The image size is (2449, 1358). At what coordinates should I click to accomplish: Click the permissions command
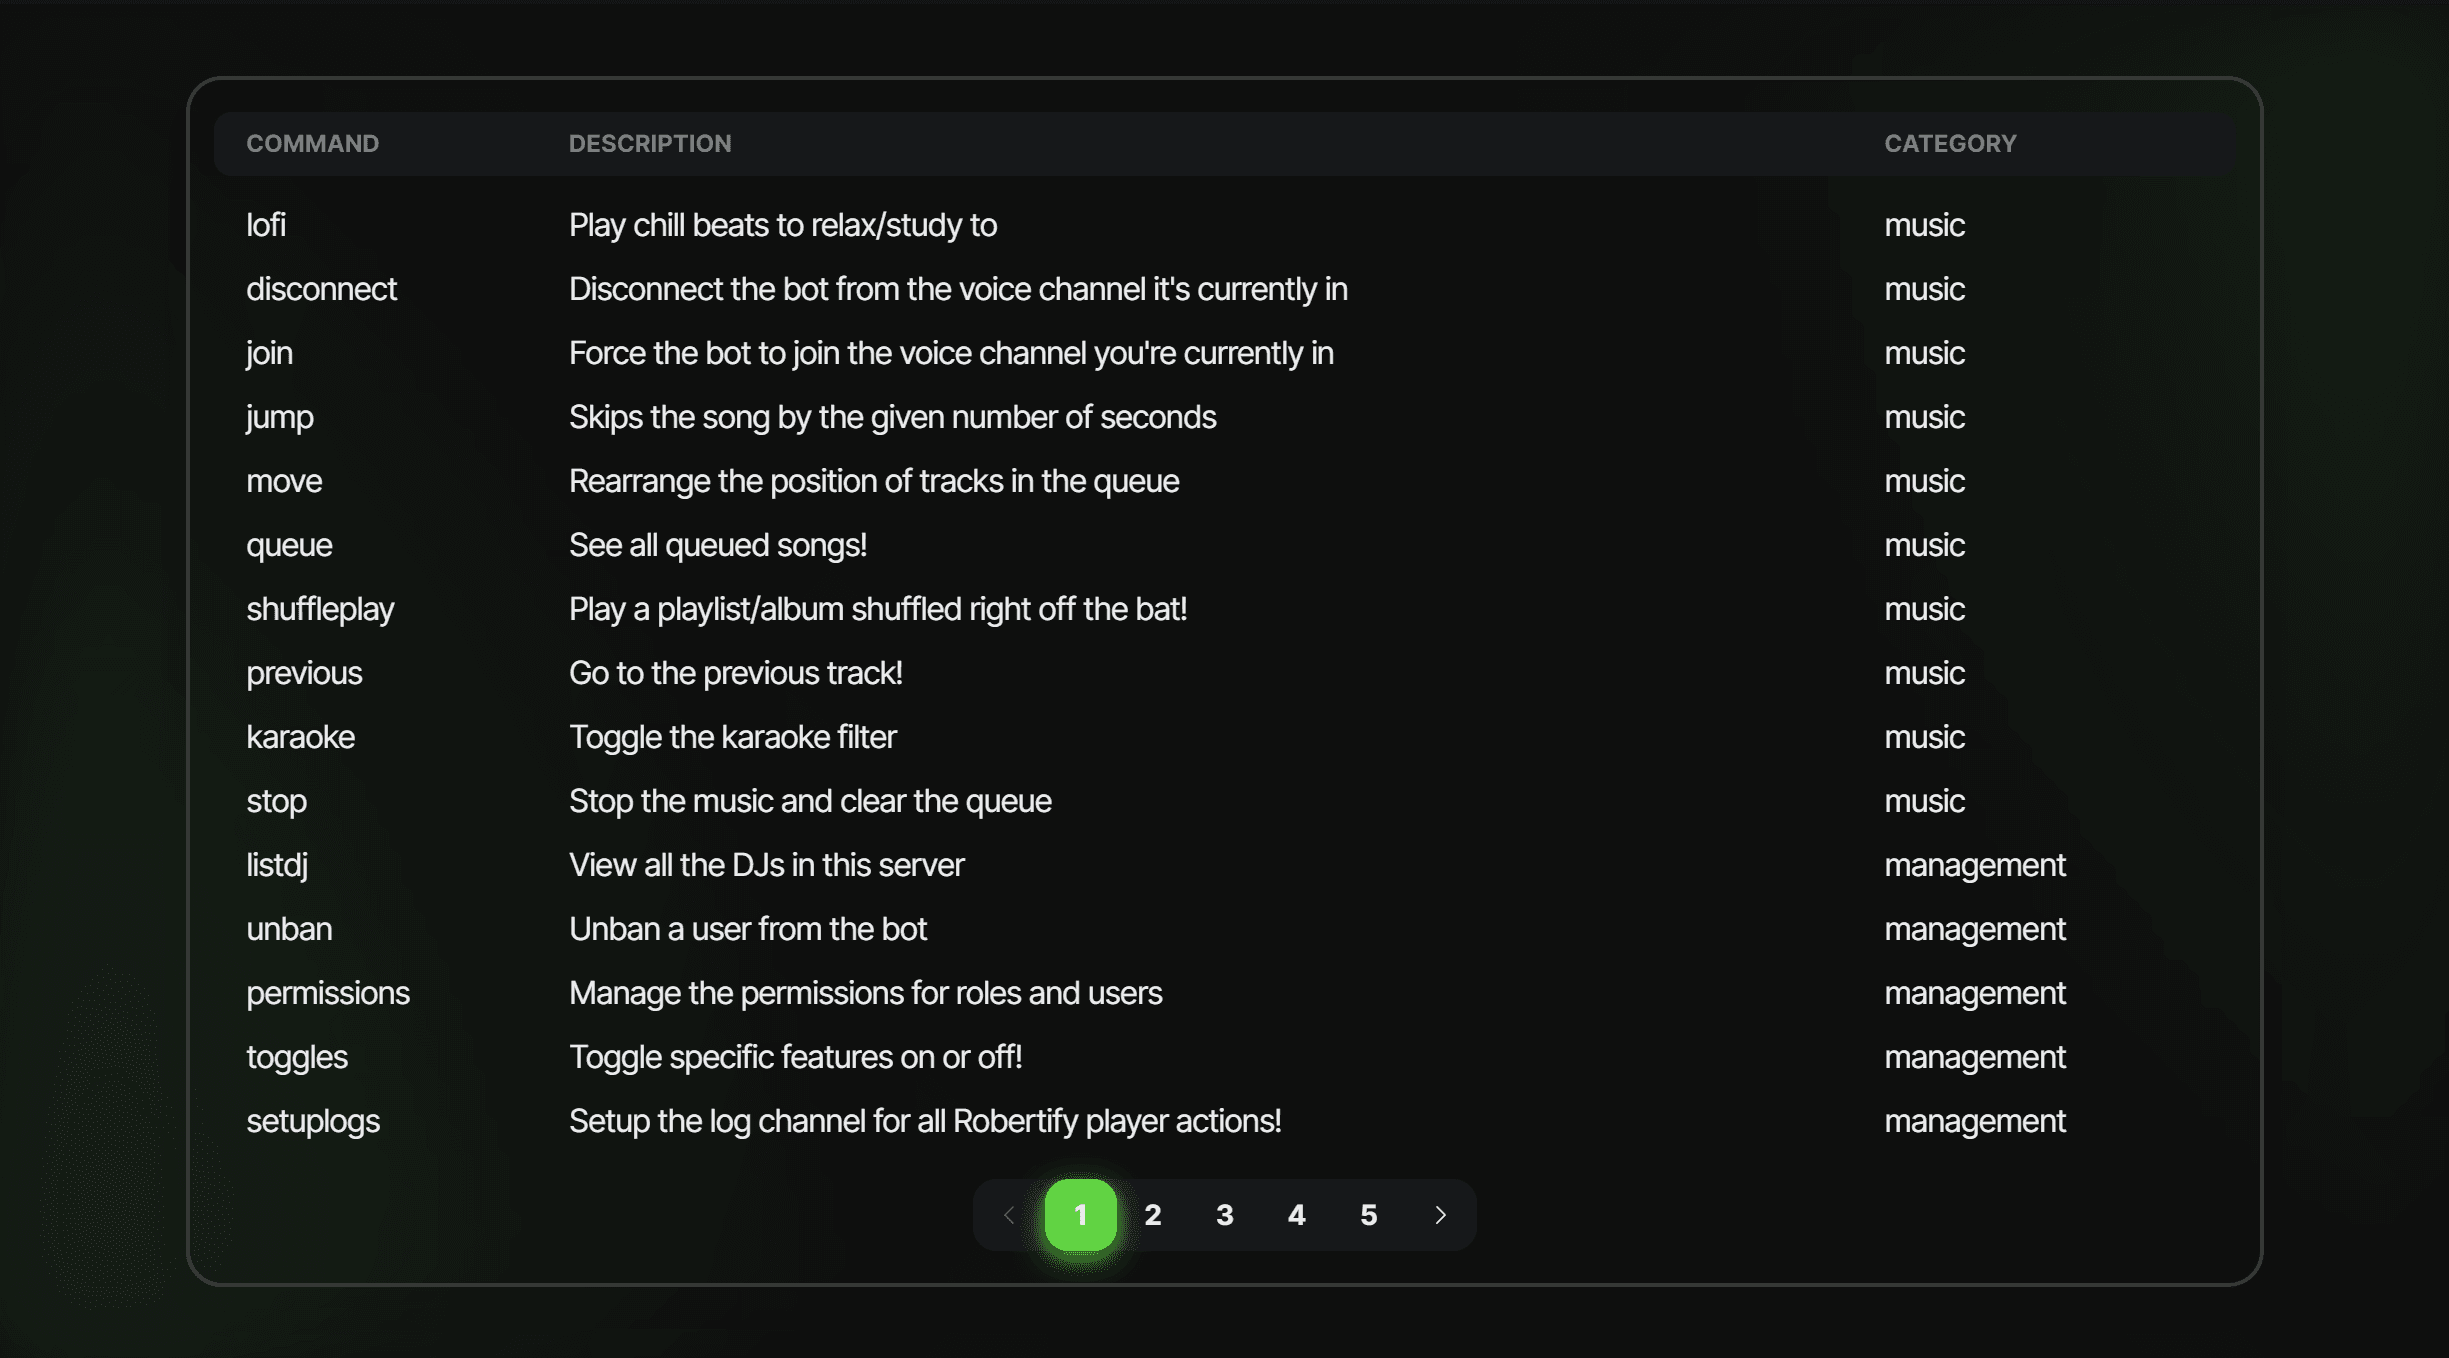coord(328,993)
